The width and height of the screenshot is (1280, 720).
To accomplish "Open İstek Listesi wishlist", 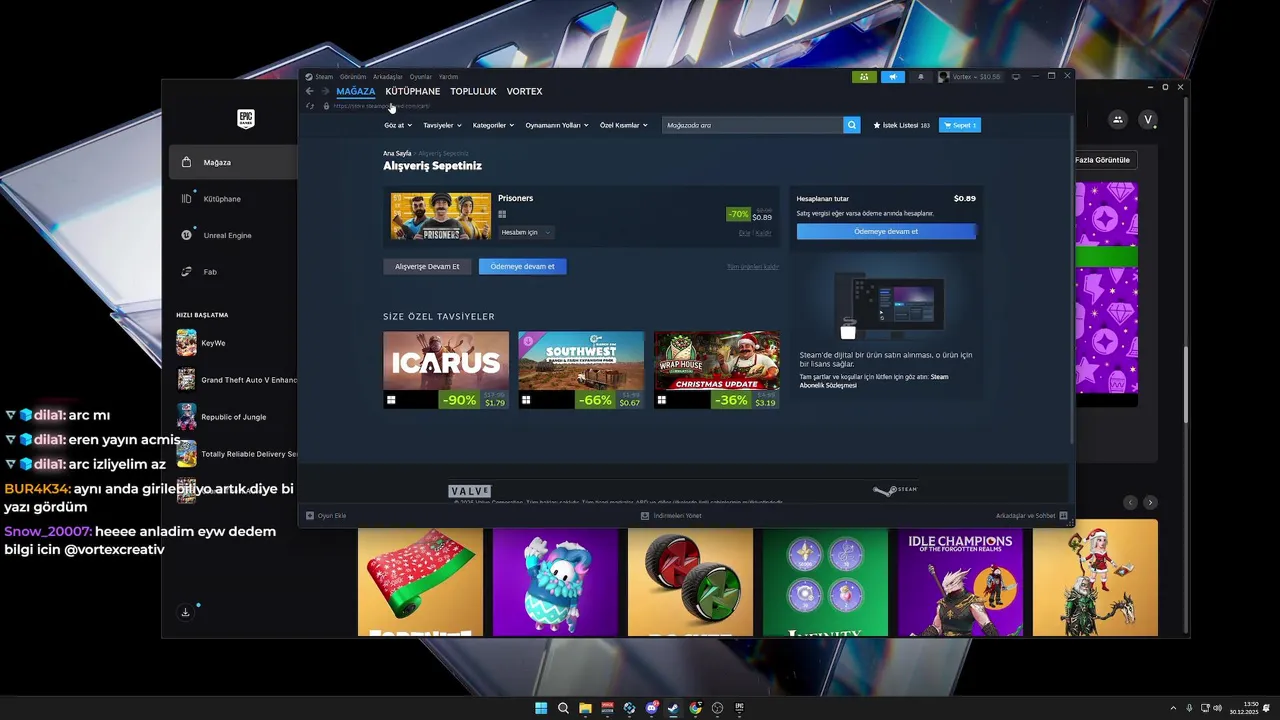I will [902, 125].
